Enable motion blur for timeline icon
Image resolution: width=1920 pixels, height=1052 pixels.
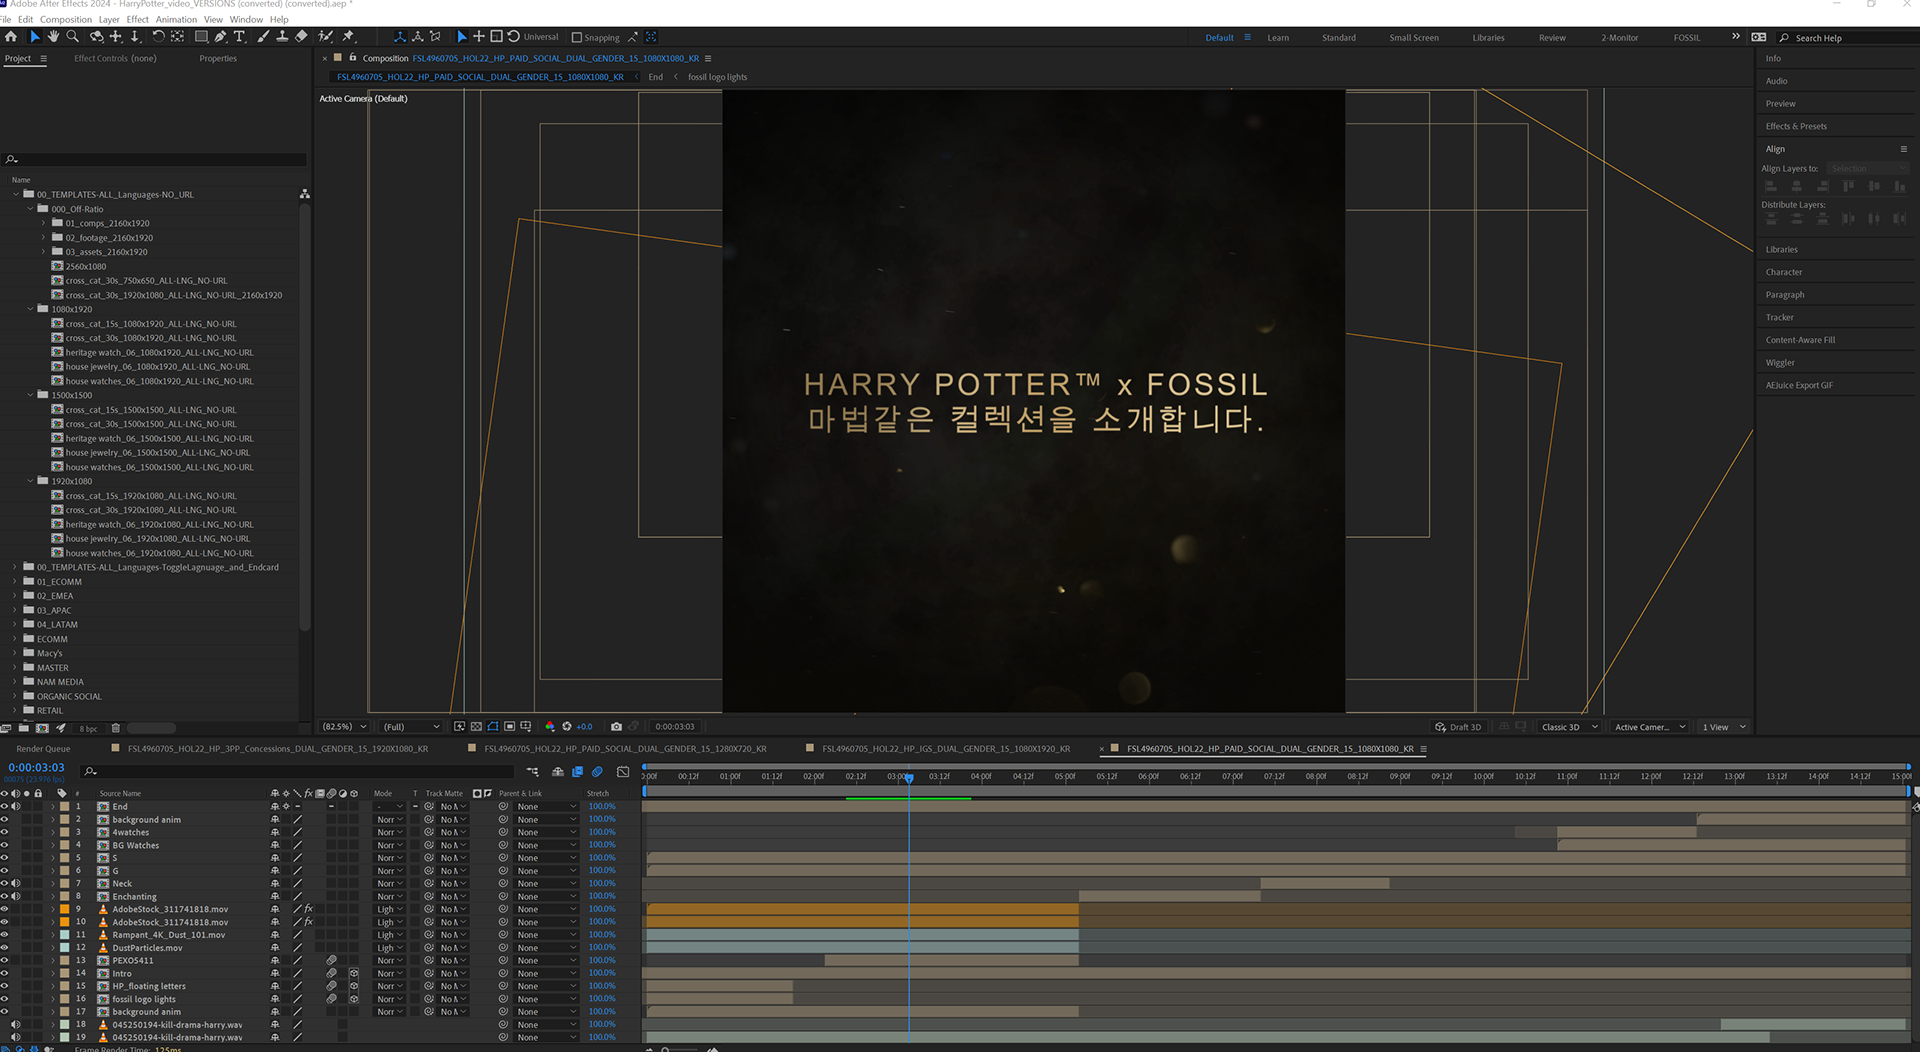[597, 772]
